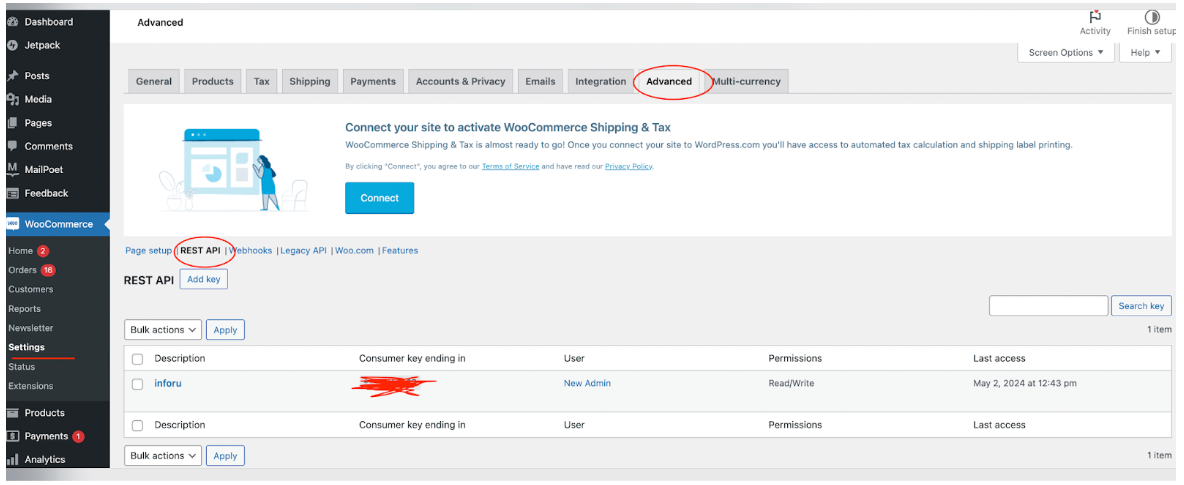Click the May 2, 2024 last access cell
Viewport: 1184px width, 485px height.
(x=1025, y=383)
